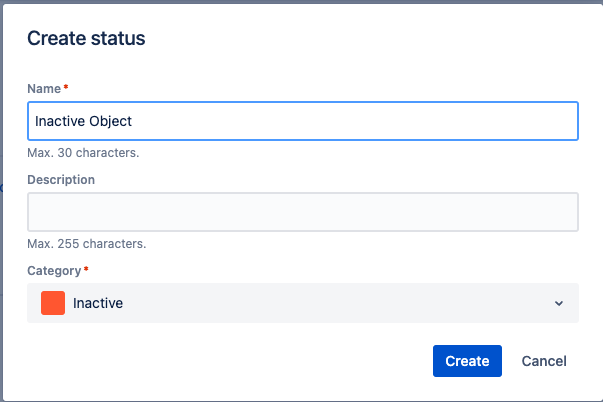Click the 'Category' field label
Screen dimensions: 603x402
pyautogui.click(x=54, y=270)
